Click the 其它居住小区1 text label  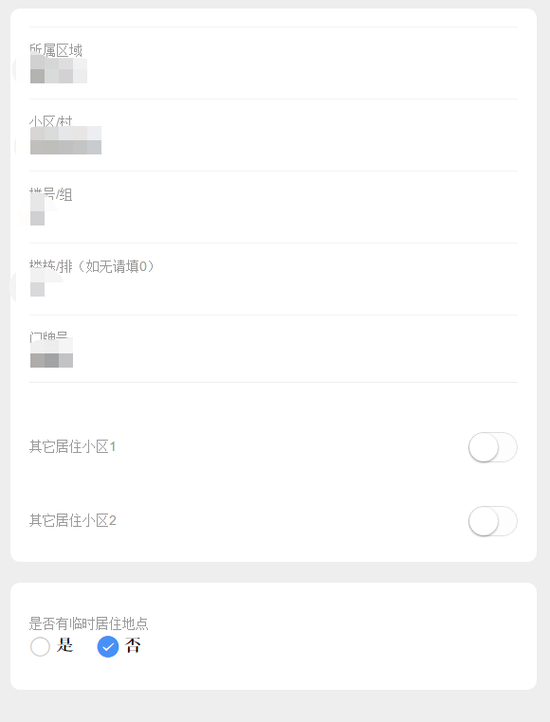72,447
